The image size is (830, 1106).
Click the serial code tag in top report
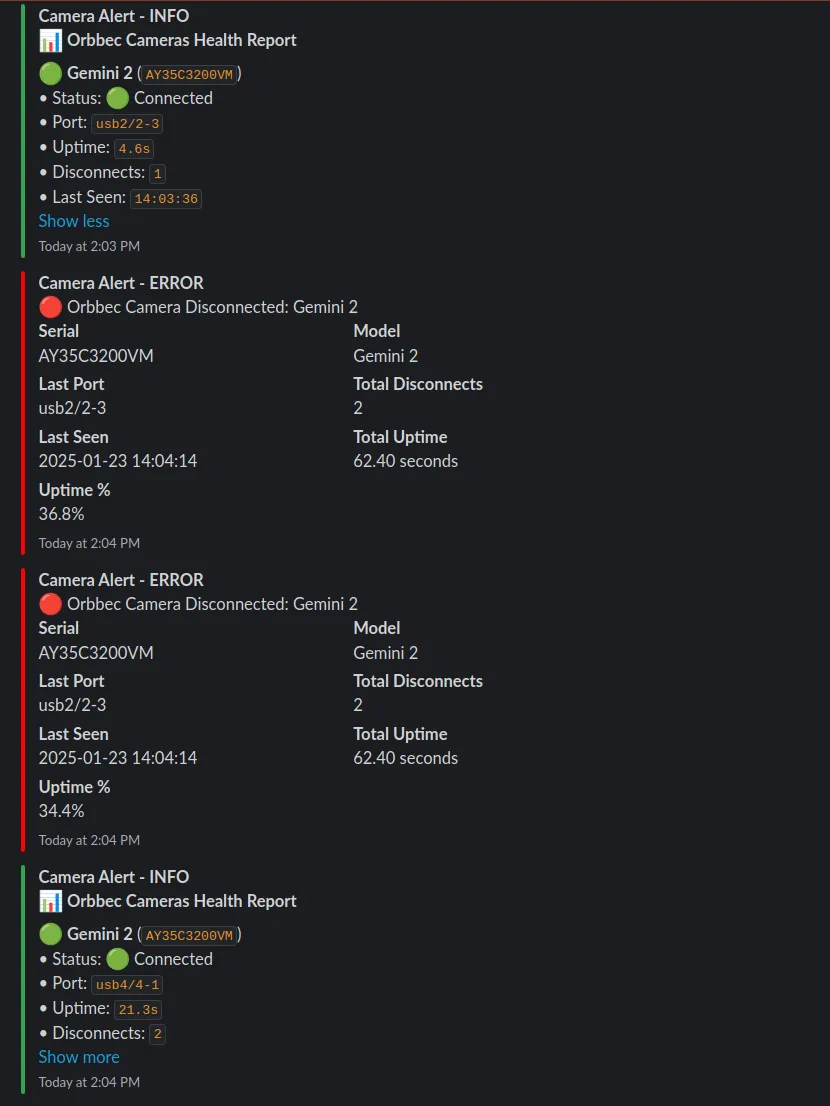point(189,74)
